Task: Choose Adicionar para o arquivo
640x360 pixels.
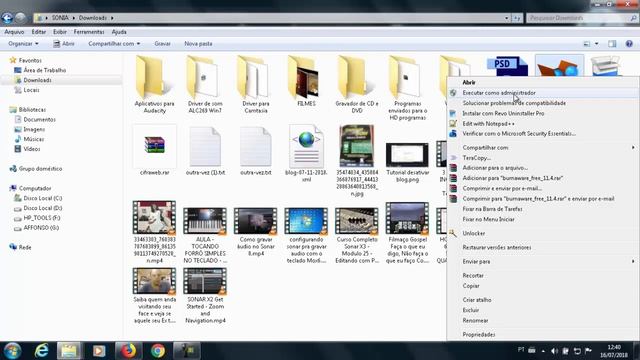Action: pyautogui.click(x=495, y=168)
